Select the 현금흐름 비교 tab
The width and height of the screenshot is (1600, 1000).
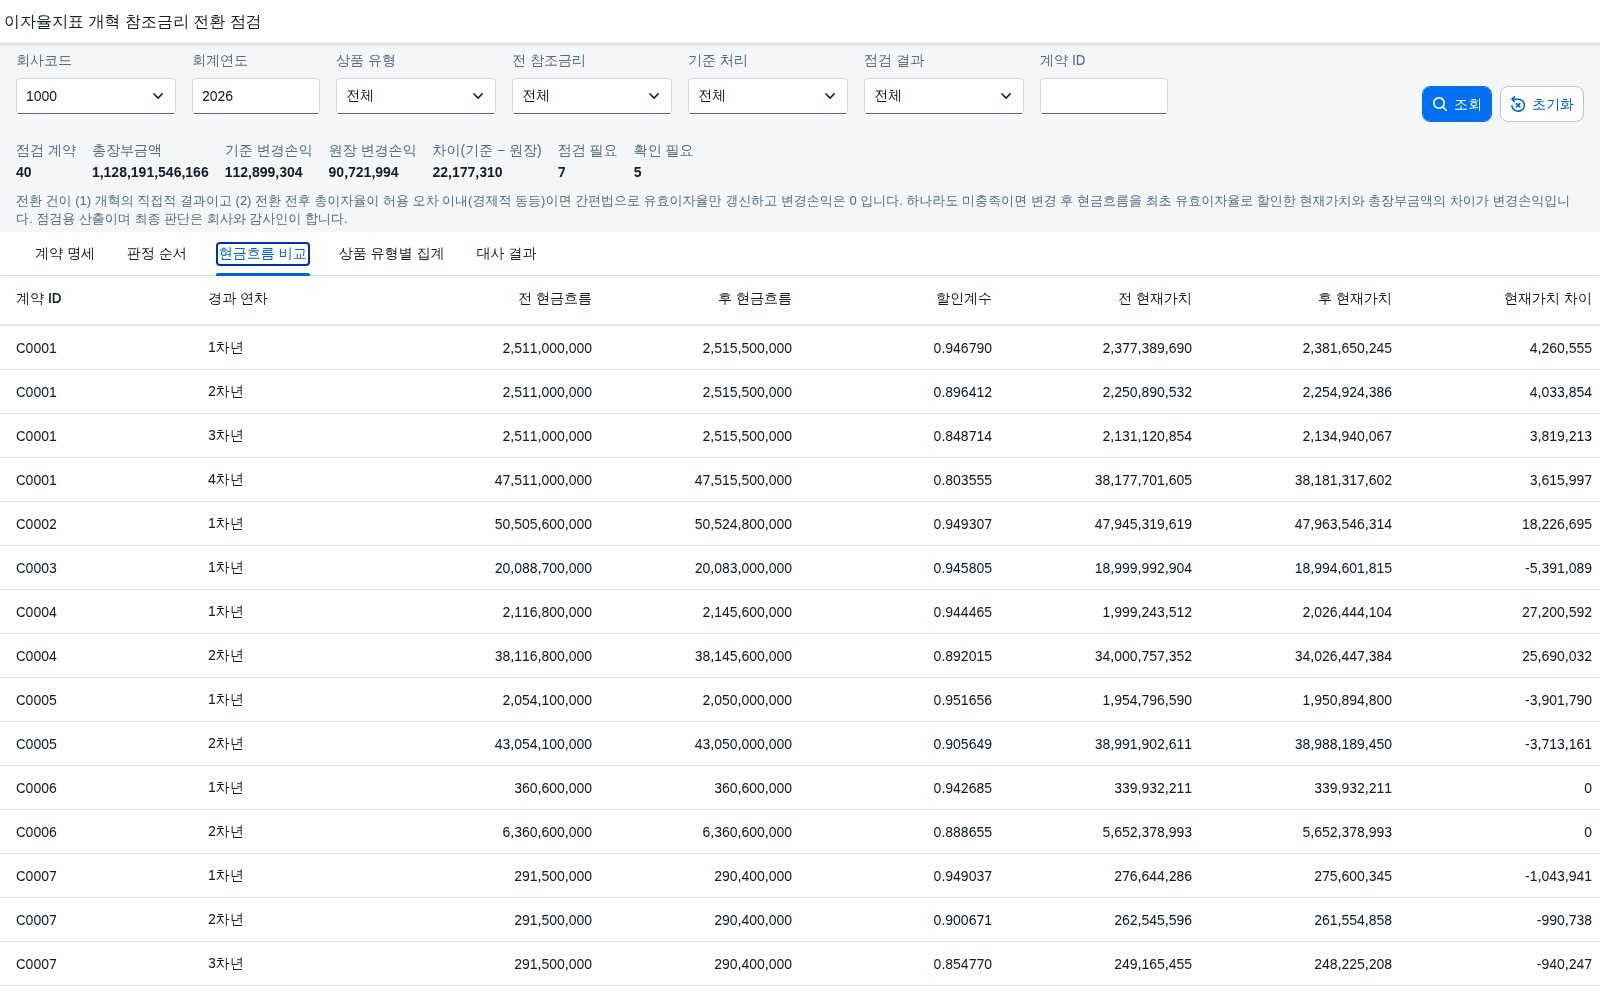pos(263,254)
